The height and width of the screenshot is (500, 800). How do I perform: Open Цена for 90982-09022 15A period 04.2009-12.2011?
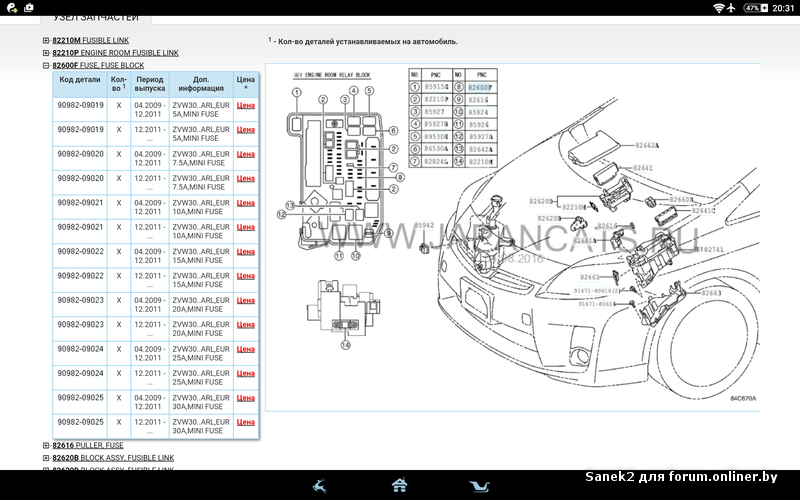coord(245,252)
